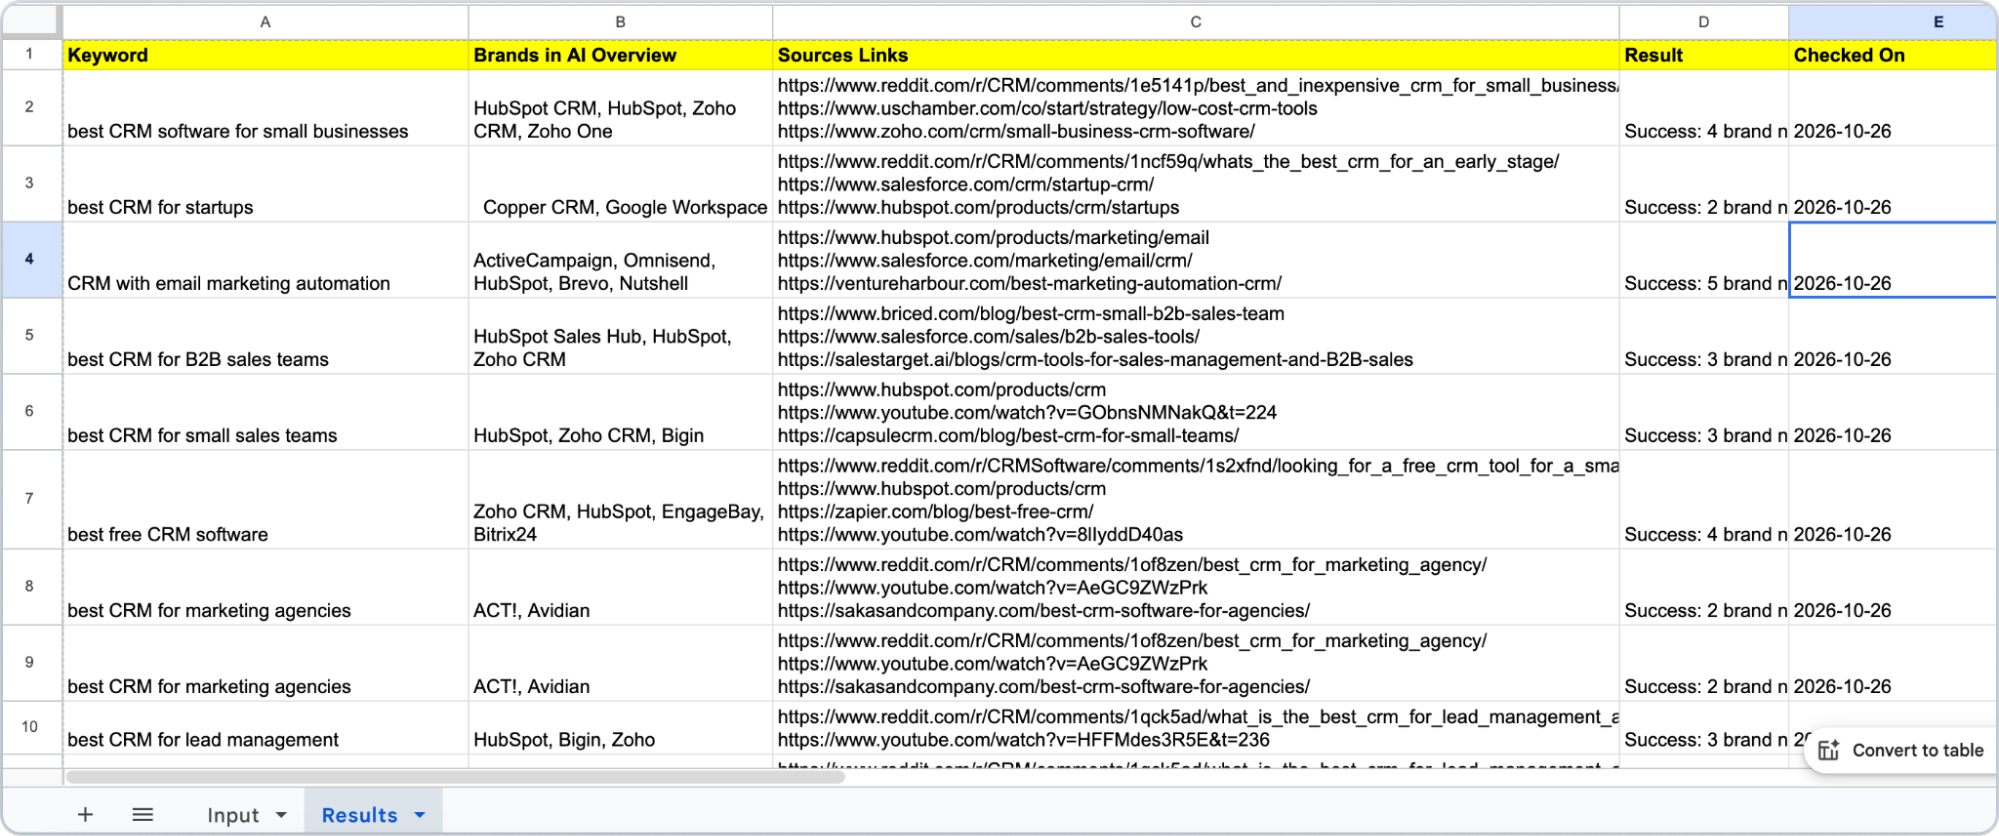Select cell 'best CRM for small sales teams'
The width and height of the screenshot is (1999, 836).
click(265, 412)
